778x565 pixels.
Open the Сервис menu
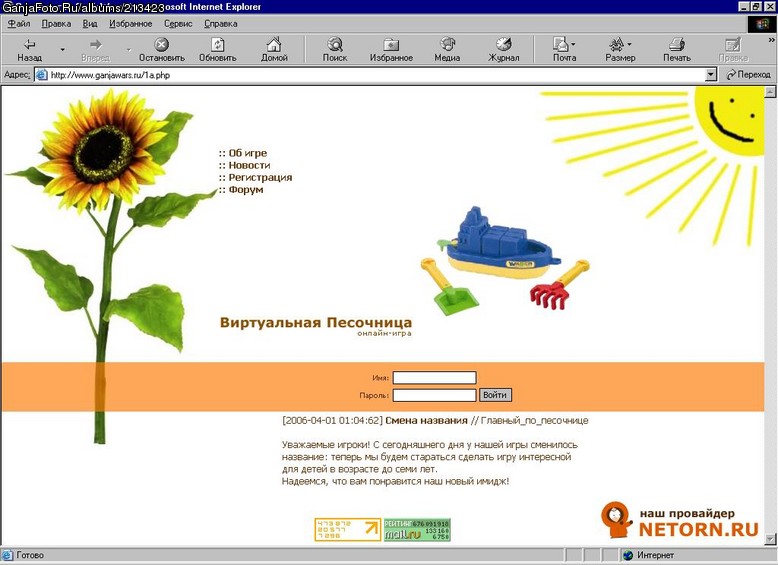pos(178,24)
